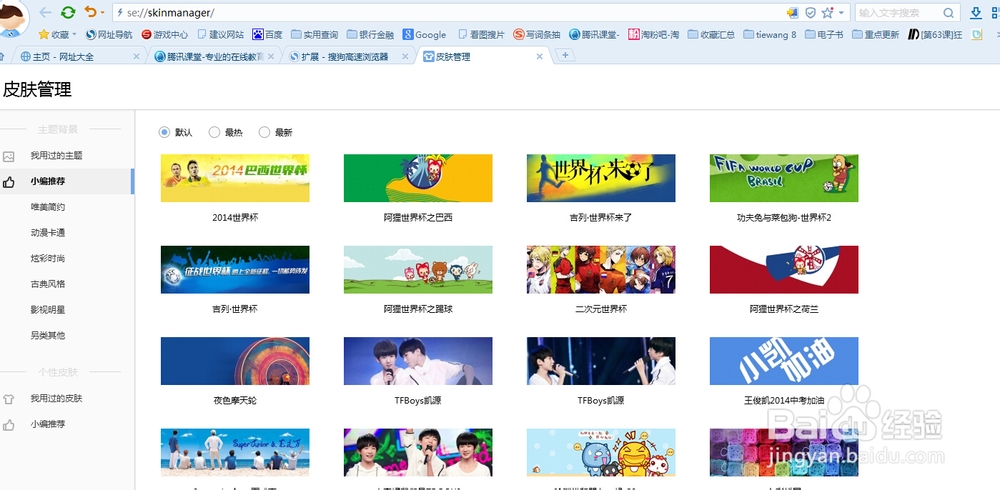Choose the 阿狸世界杯之荷兰 theme thumbnail
Screen dimensions: 1000x490
784,269
